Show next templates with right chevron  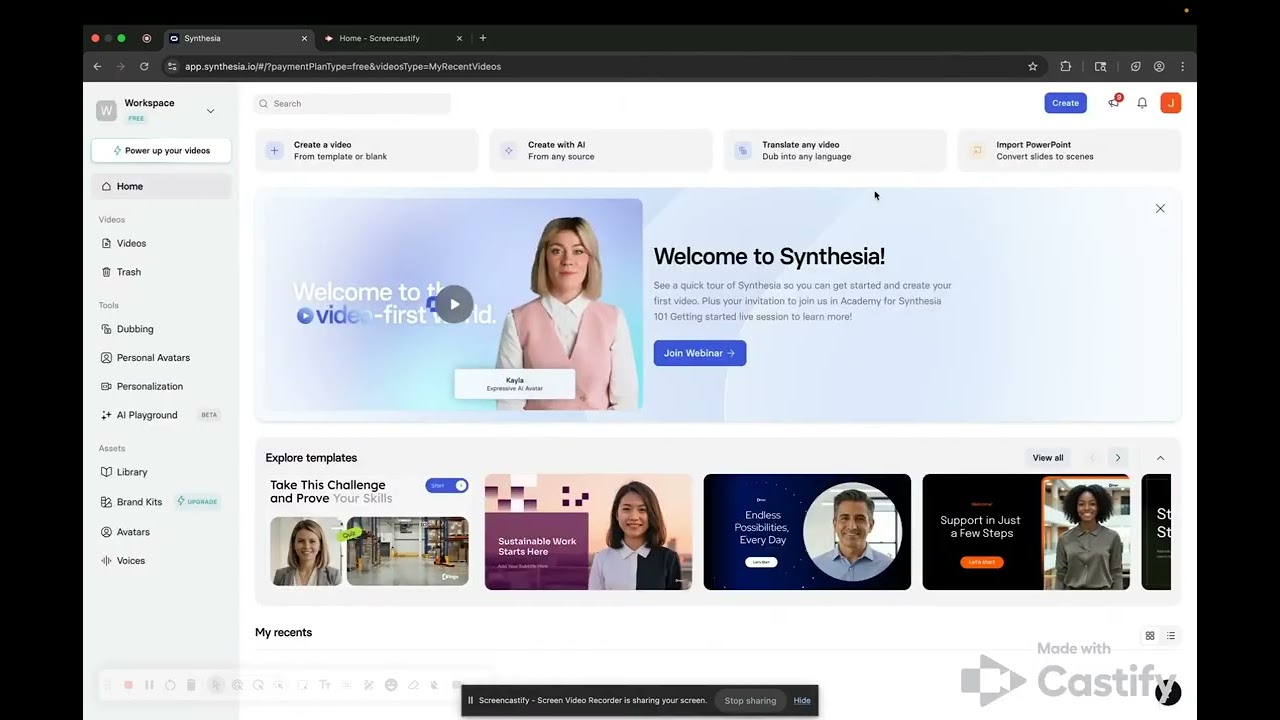1118,458
